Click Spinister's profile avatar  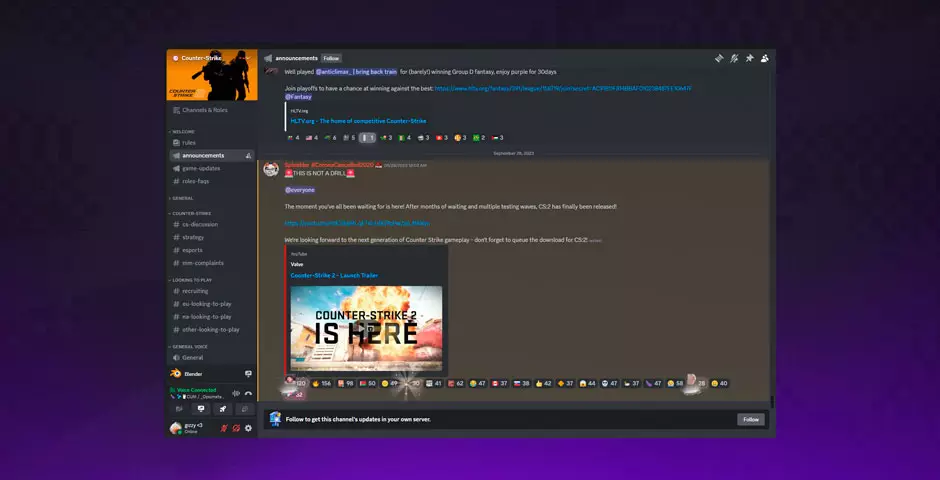tap(271, 169)
